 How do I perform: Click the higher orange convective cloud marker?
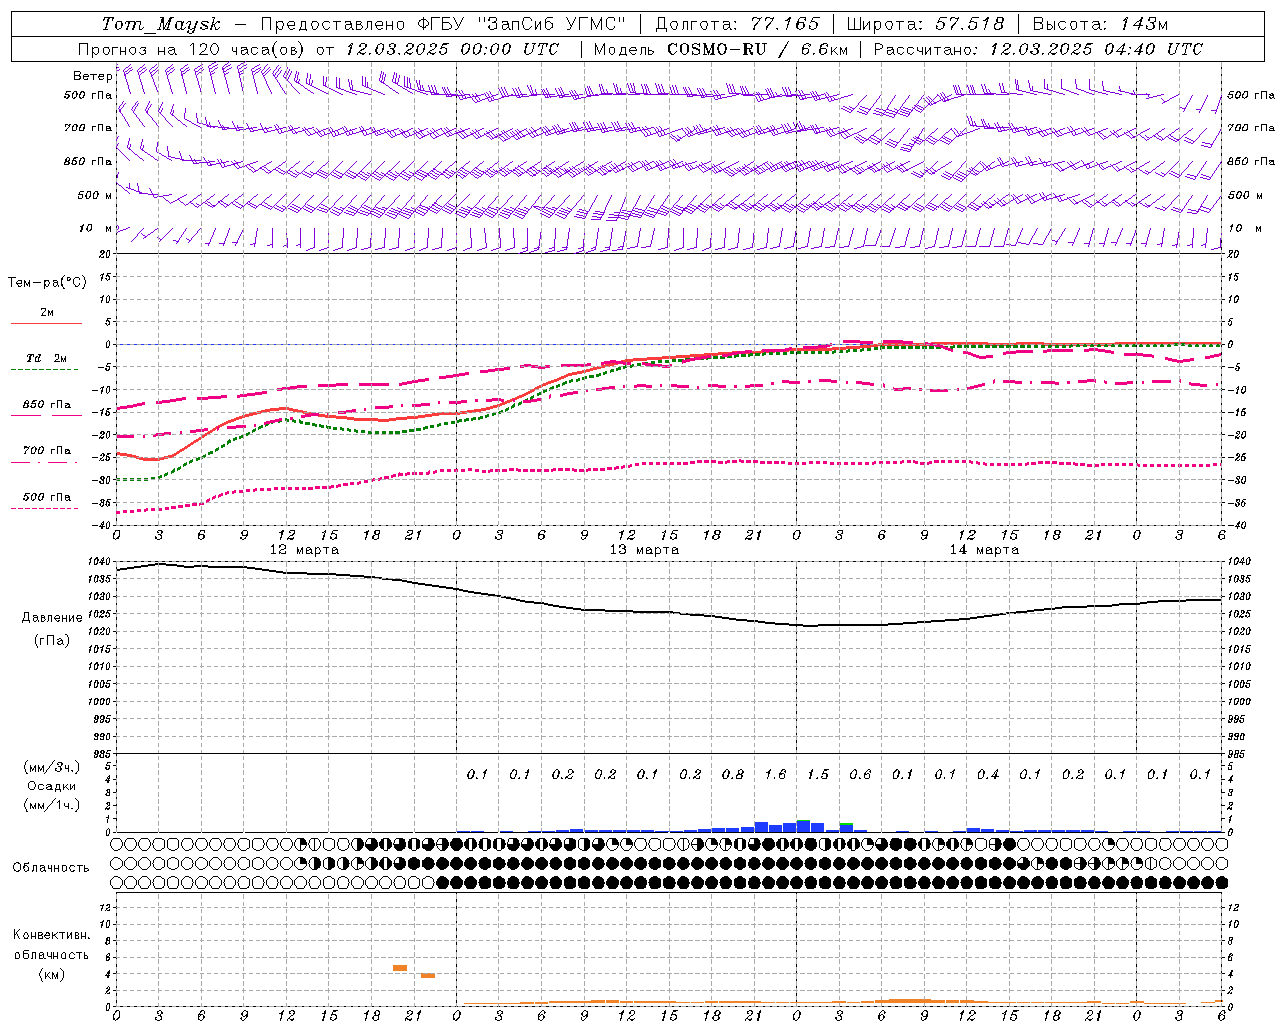pos(400,968)
